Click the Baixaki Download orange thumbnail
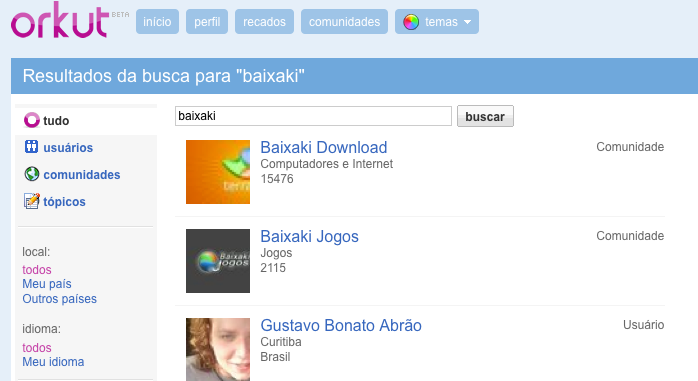698x381 pixels. tap(218, 172)
